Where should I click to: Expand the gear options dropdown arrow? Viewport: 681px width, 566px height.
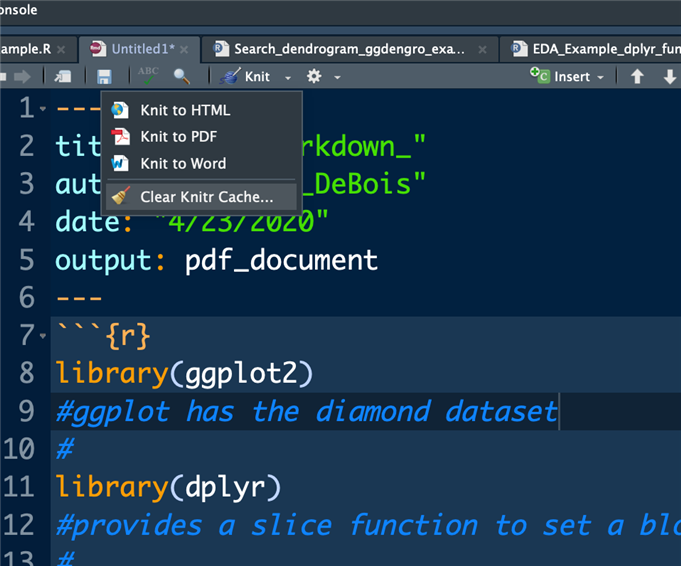pos(337,78)
